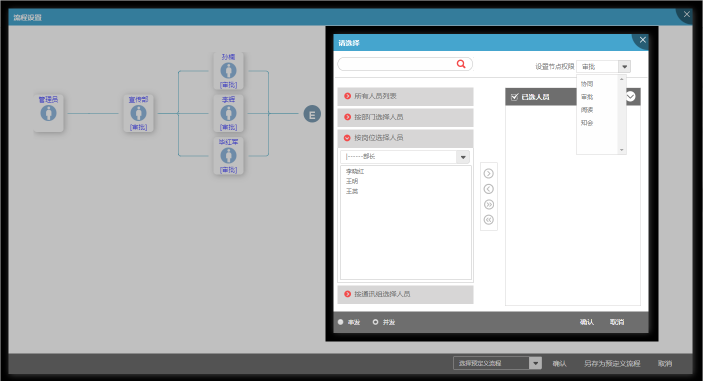Select the 串发 radio button
703x381 pixels.
tap(341, 322)
